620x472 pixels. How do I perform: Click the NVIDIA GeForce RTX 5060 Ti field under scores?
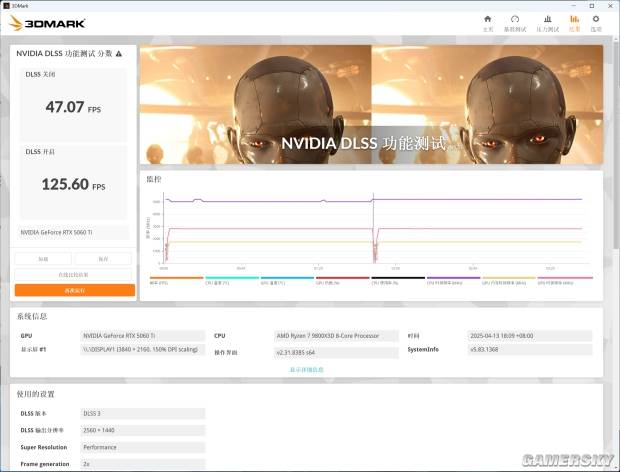[73, 232]
